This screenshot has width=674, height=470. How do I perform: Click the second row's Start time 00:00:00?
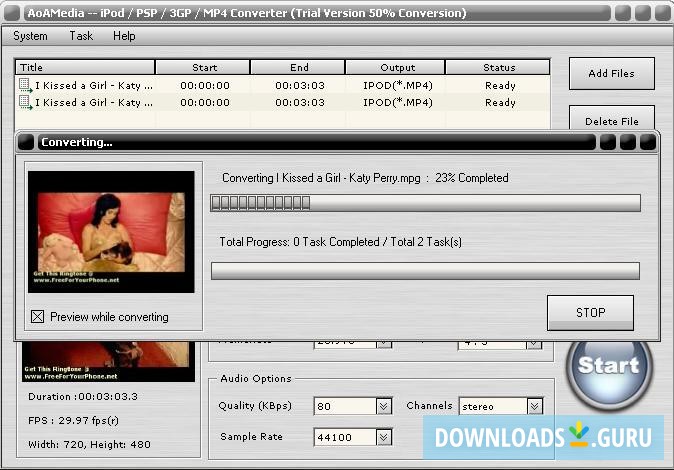pos(205,103)
